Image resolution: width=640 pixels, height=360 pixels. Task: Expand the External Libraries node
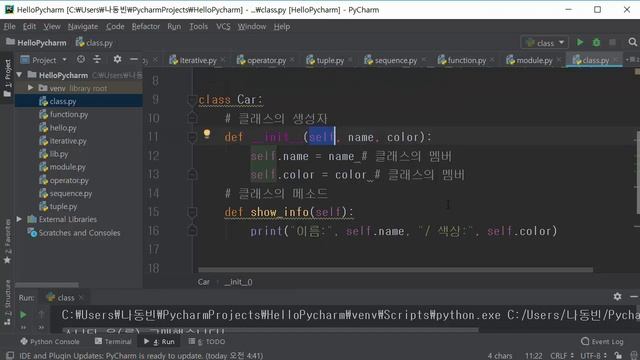19,220
